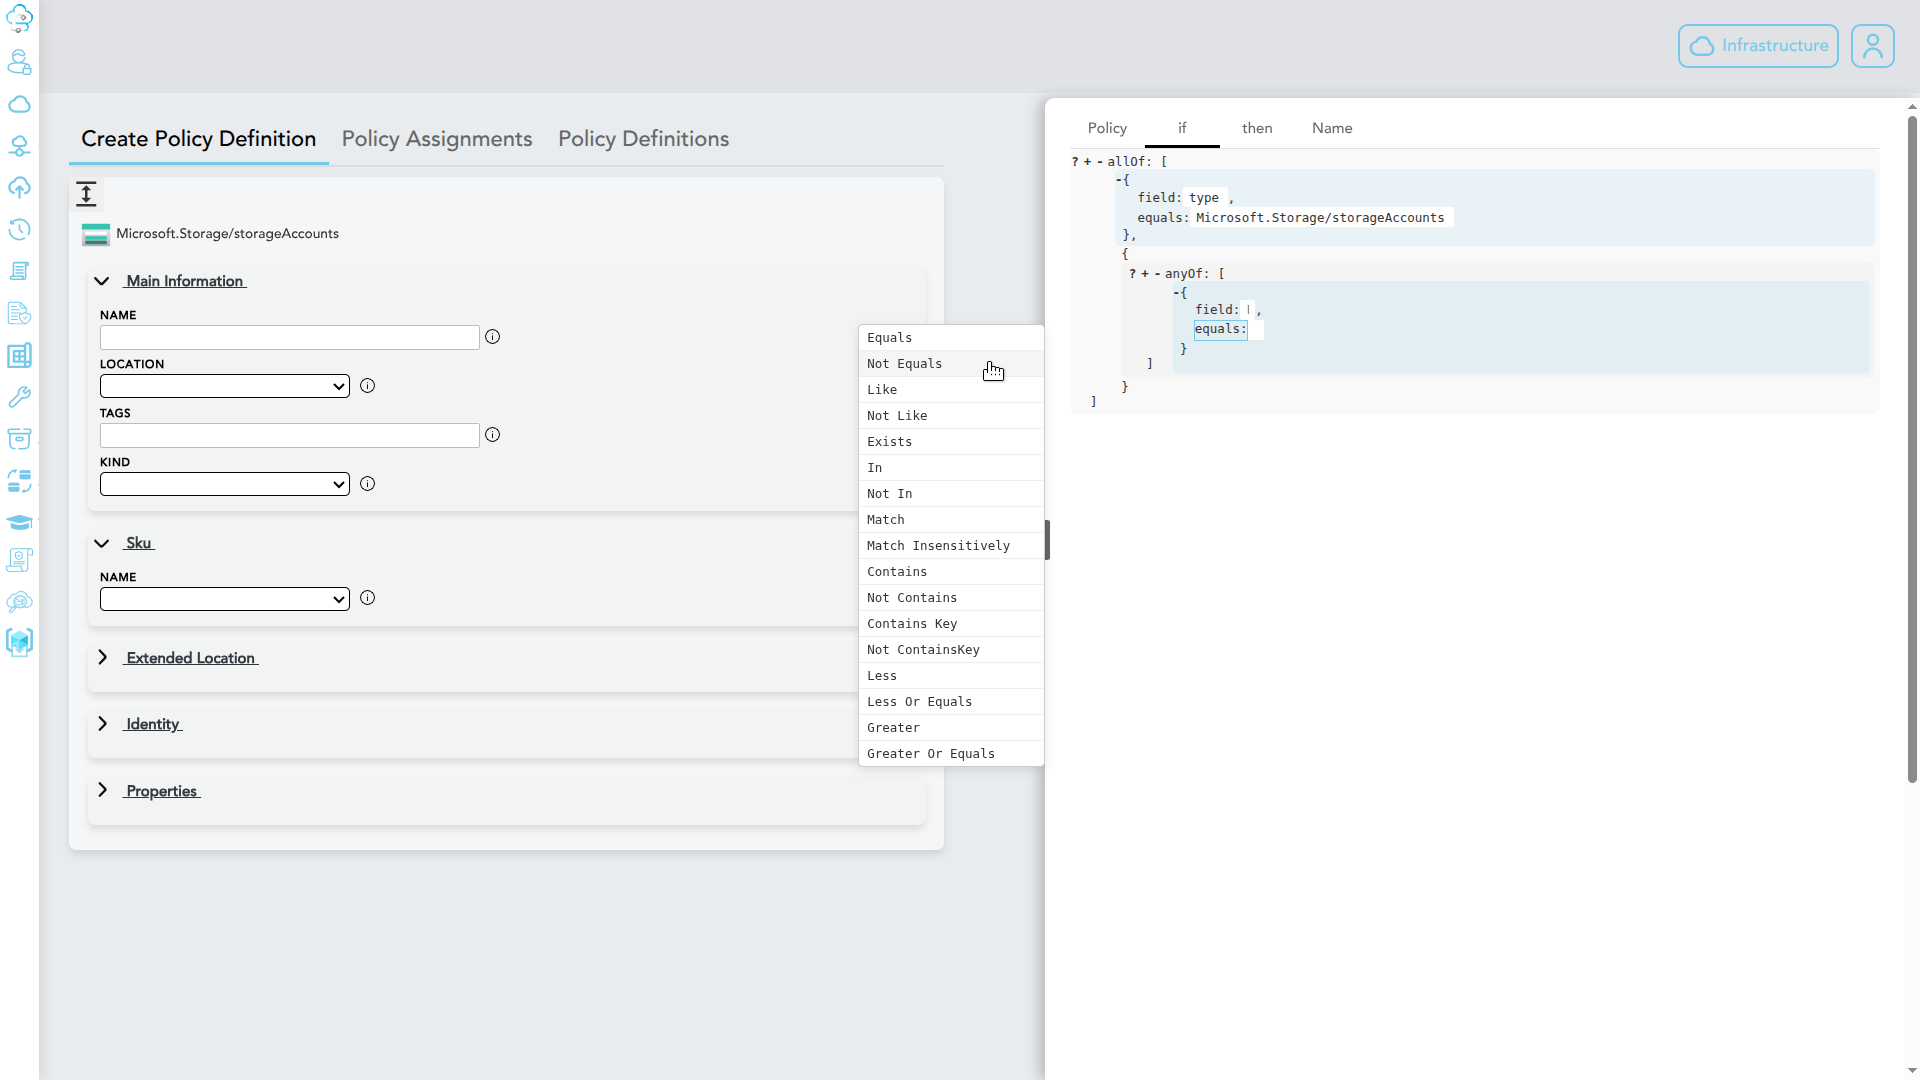The width and height of the screenshot is (1920, 1080).
Task: Show info for Main Information NAME field
Action: (492, 337)
